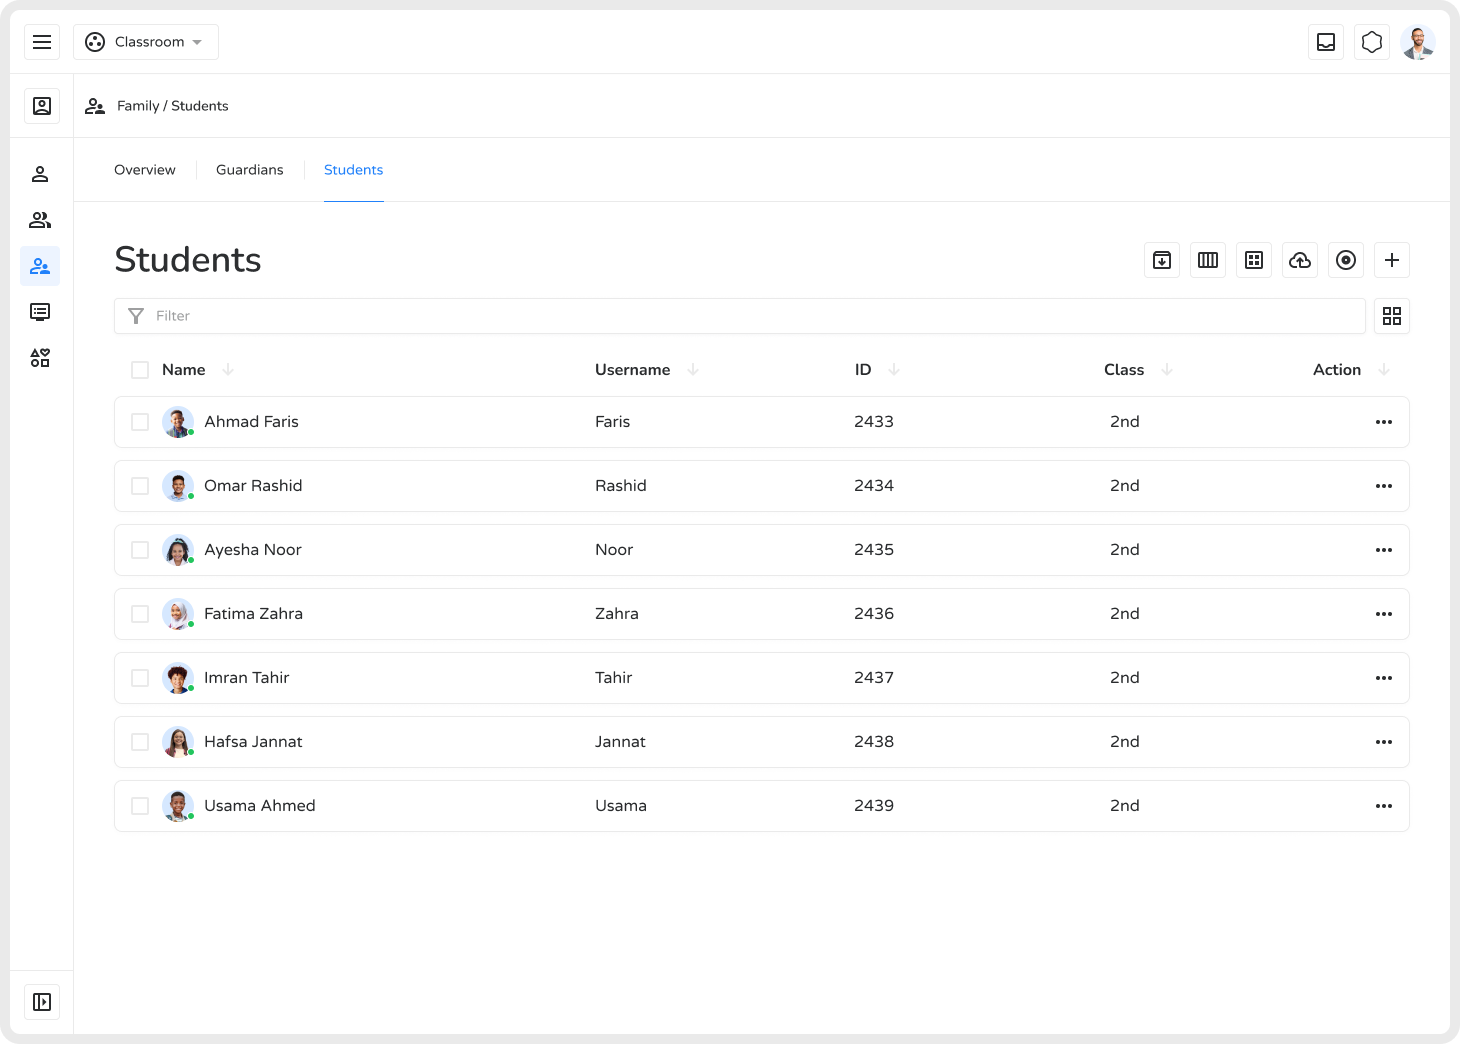1460x1044 pixels.
Task: Open the columns view icon
Action: (1208, 260)
